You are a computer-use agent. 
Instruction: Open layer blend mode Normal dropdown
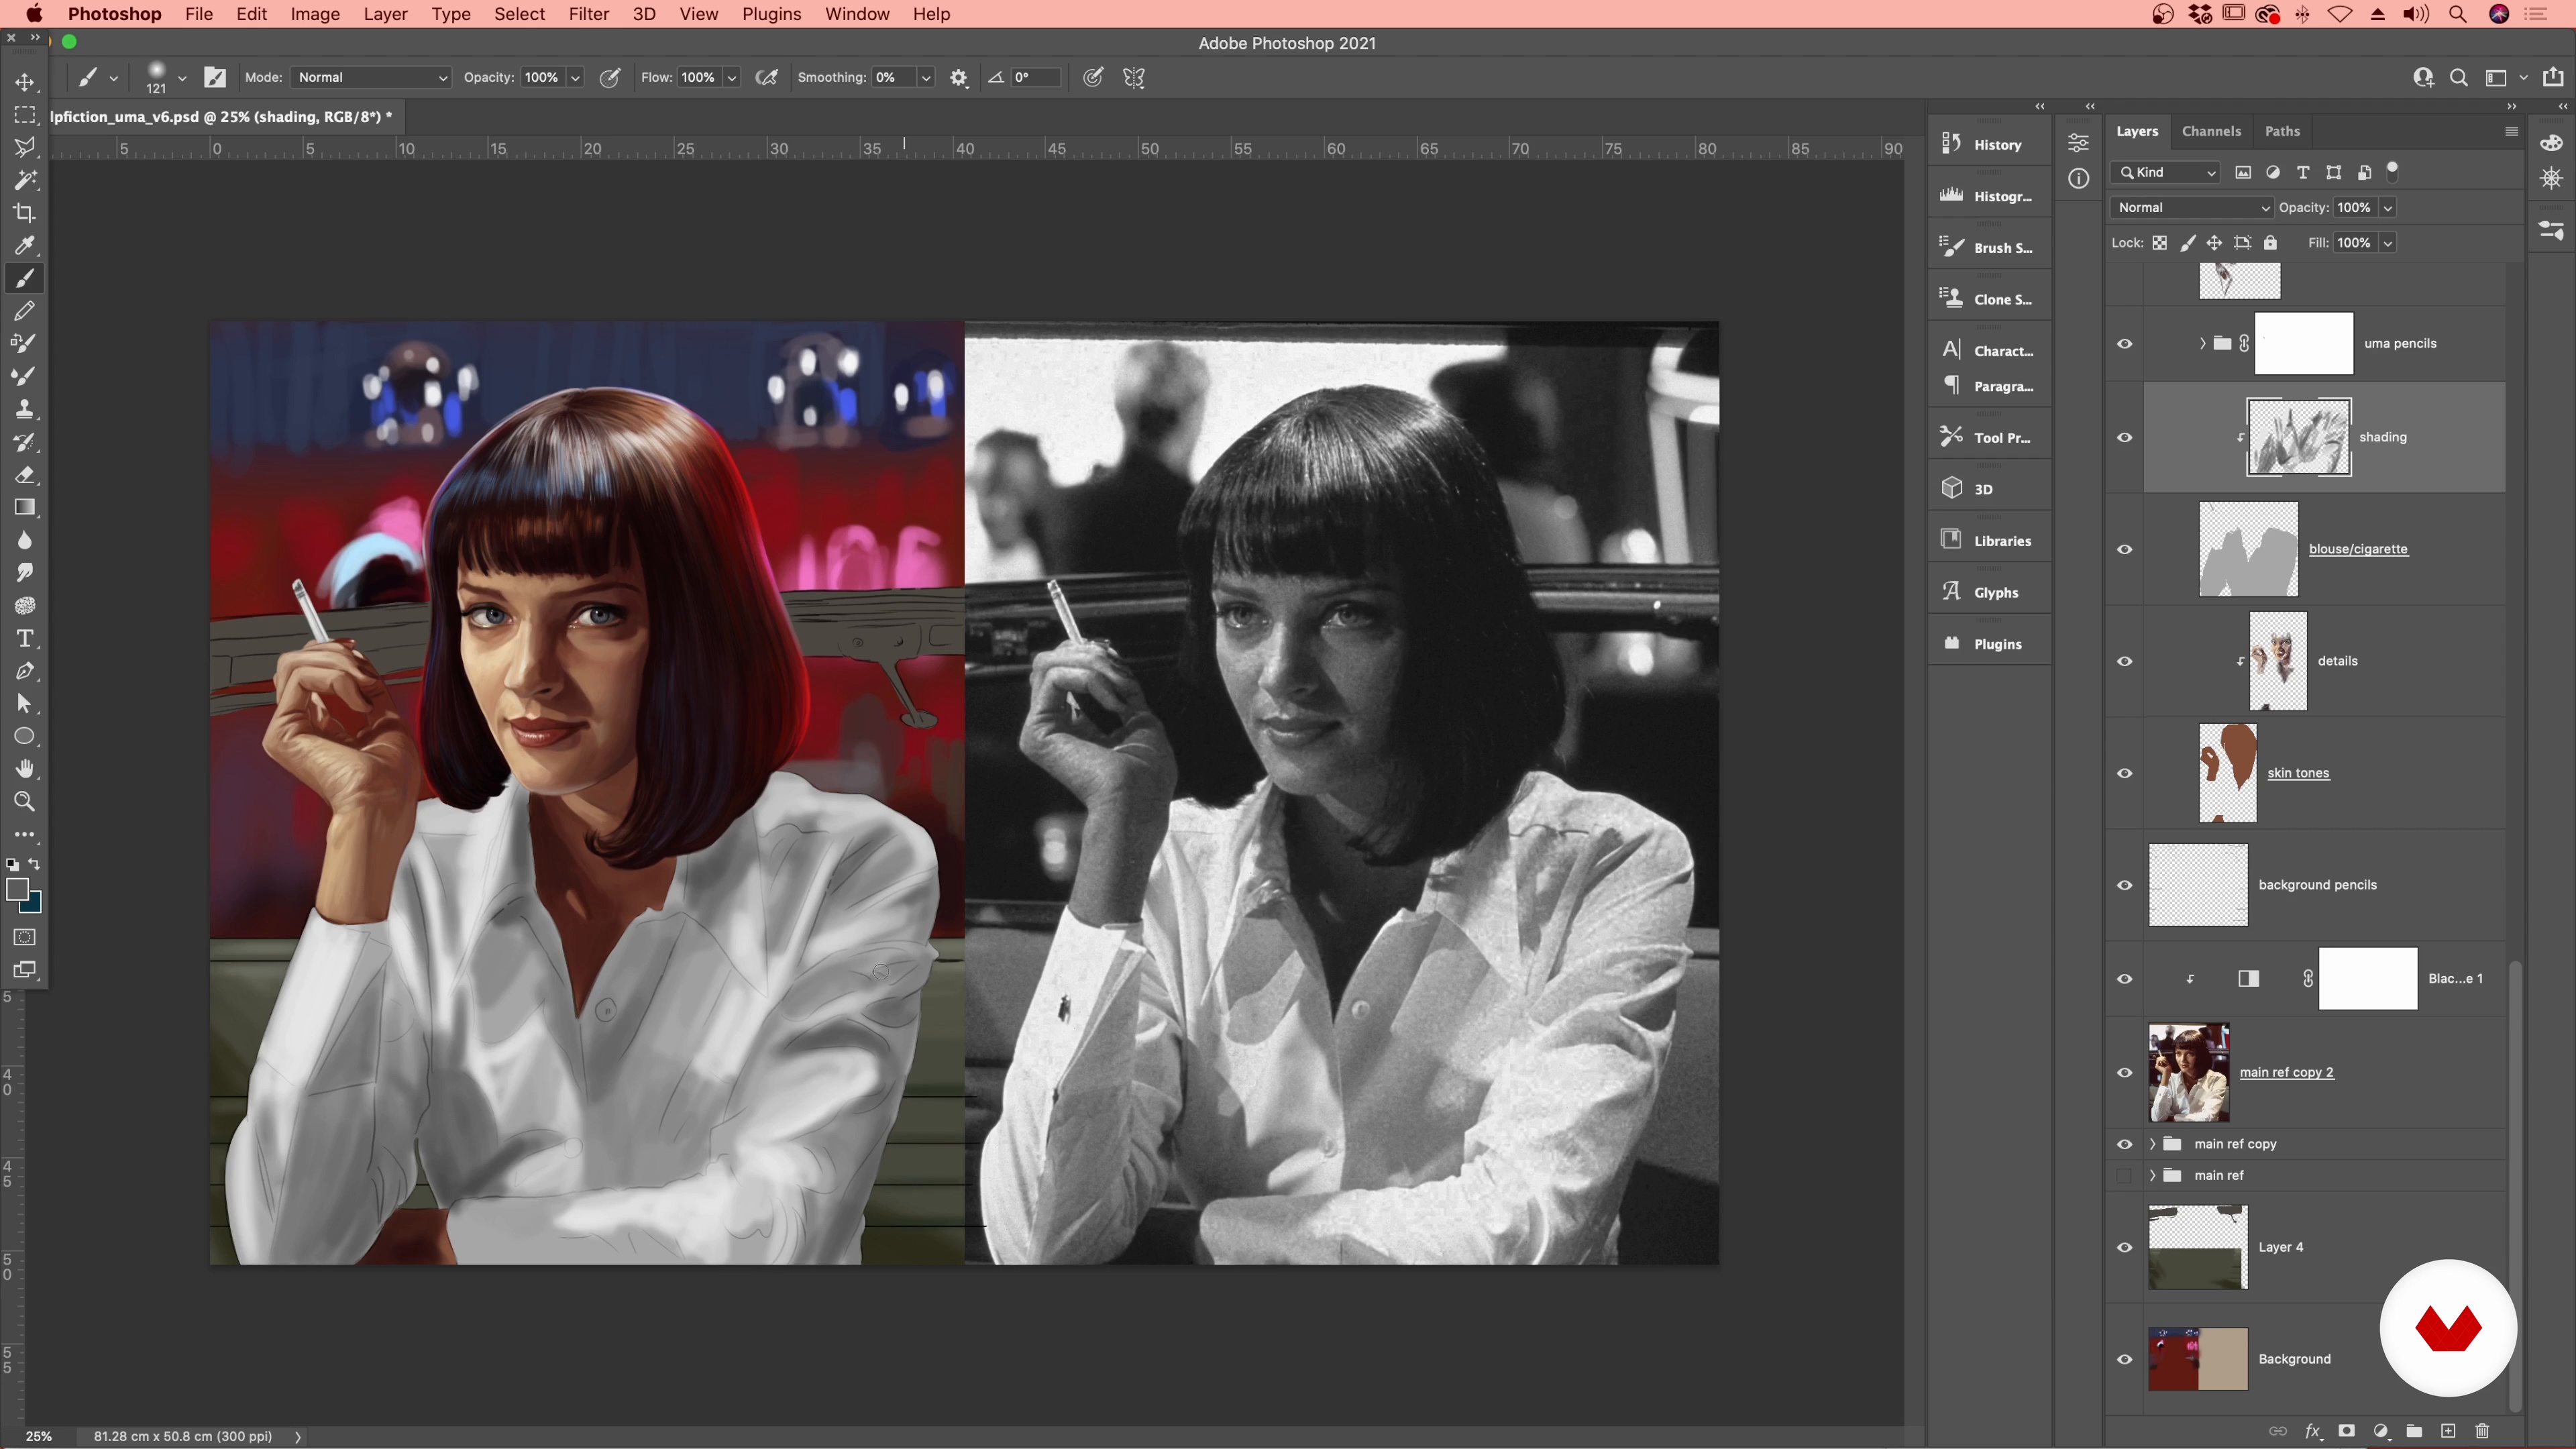pos(2191,207)
